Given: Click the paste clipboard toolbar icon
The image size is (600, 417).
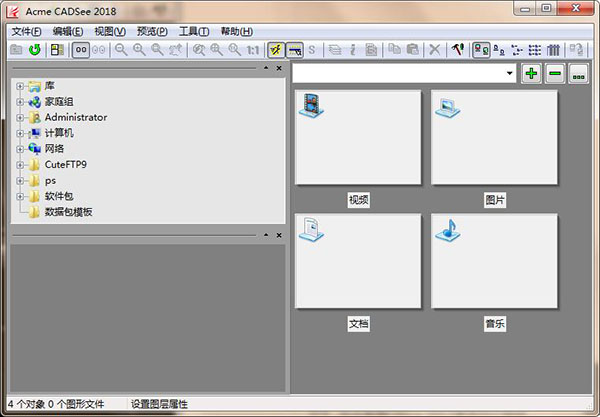Looking at the screenshot, I should (x=412, y=49).
